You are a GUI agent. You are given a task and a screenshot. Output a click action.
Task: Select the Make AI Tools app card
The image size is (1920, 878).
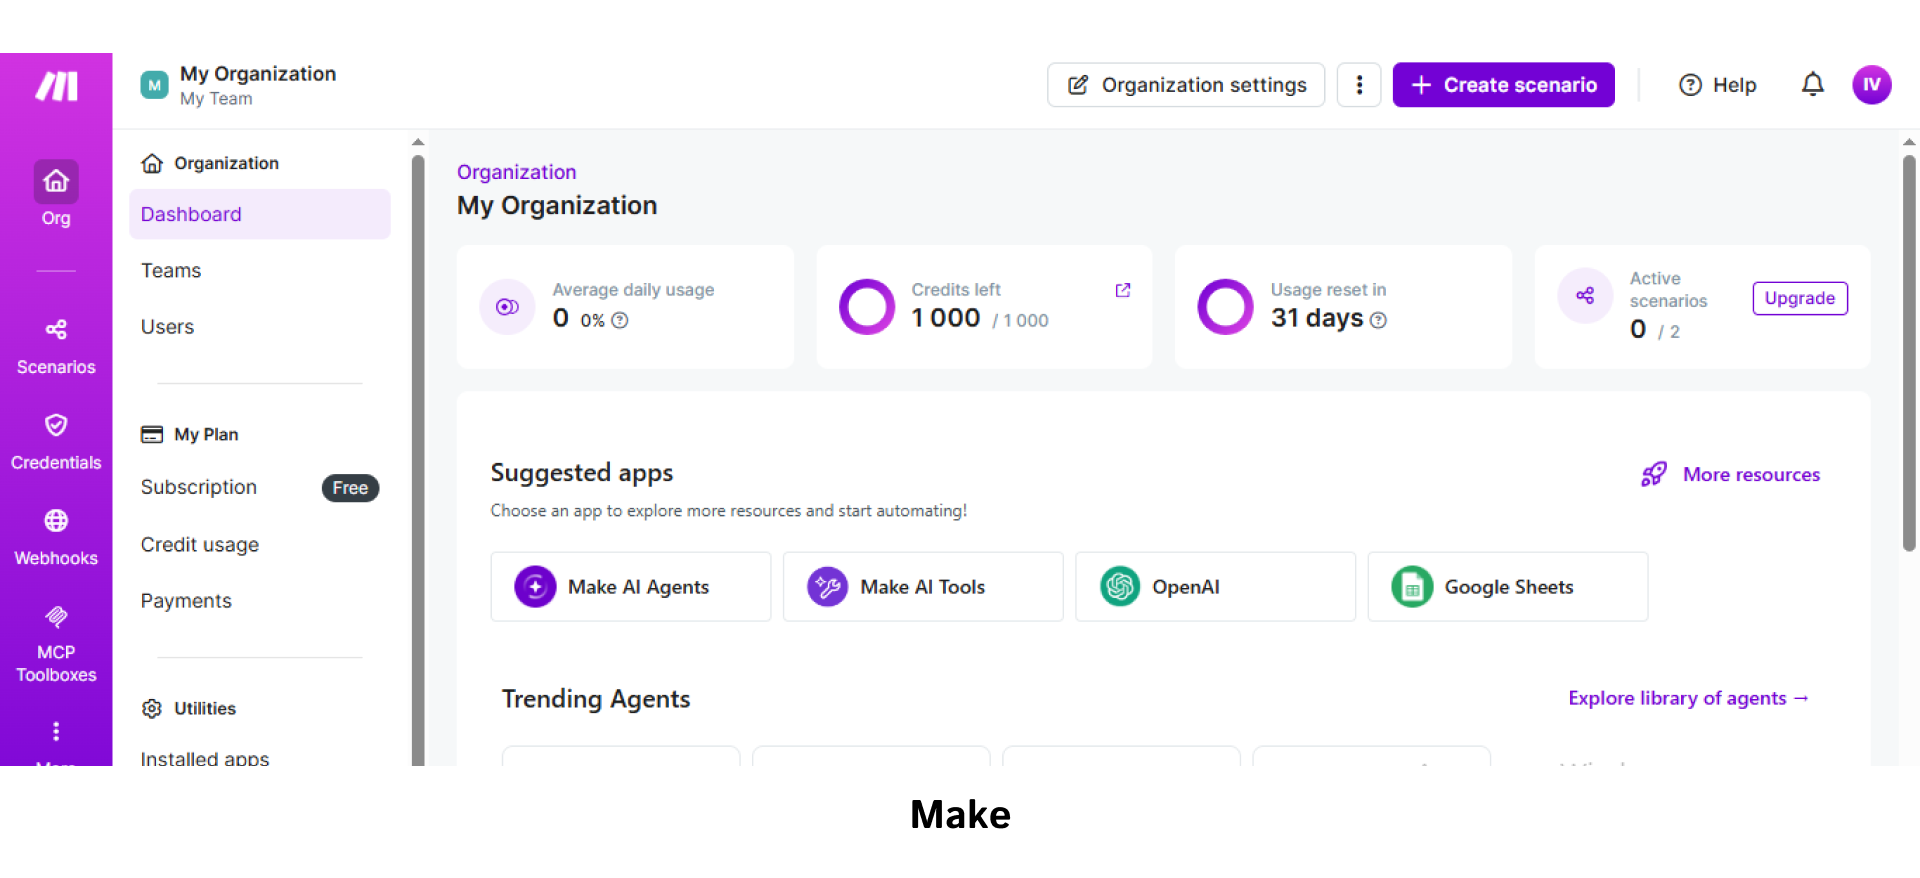coord(923,587)
